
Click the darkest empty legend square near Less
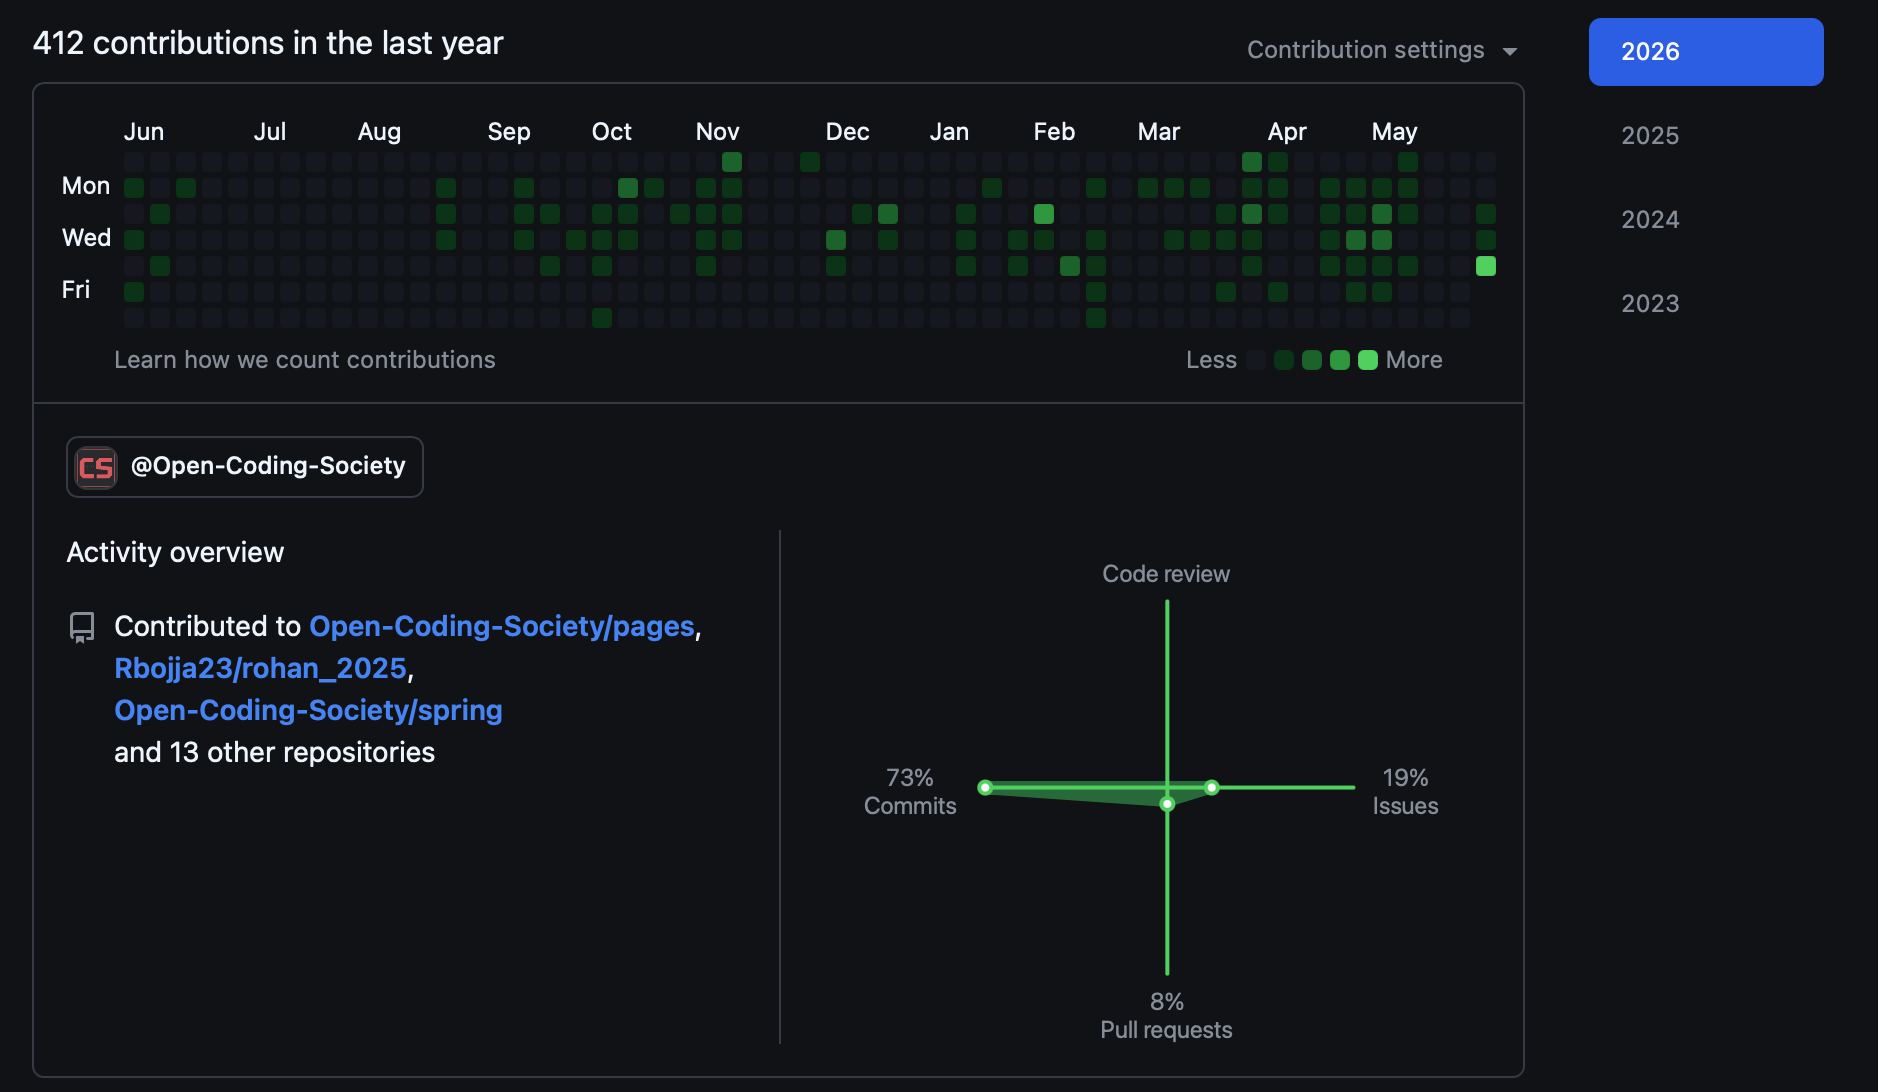click(1256, 360)
